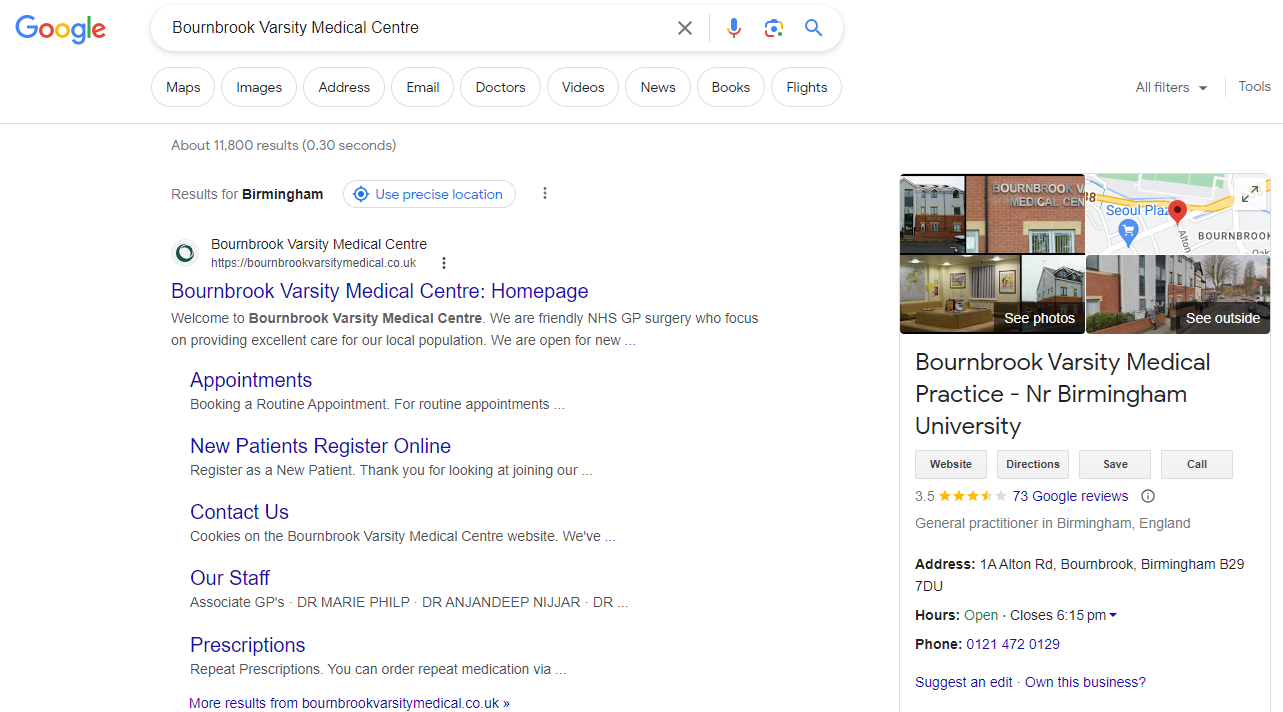
Task: Expand opening hours dropdown arrow
Action: (1113, 616)
